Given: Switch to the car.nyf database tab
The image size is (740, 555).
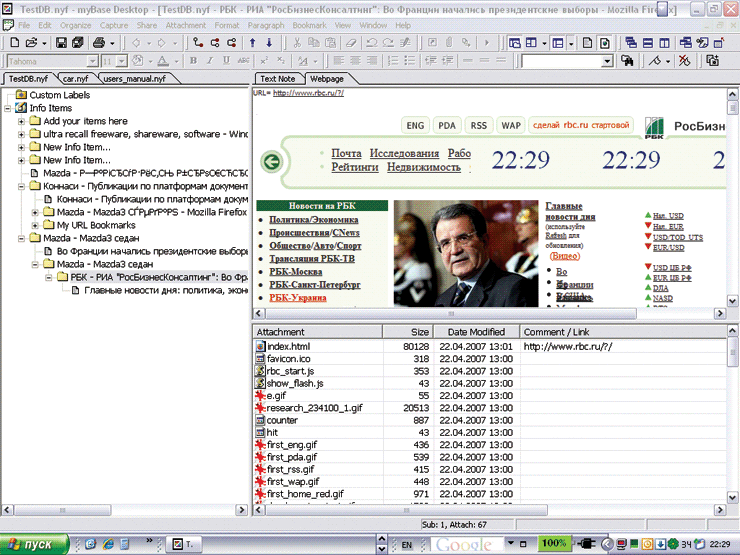Looking at the screenshot, I should coord(76,79).
